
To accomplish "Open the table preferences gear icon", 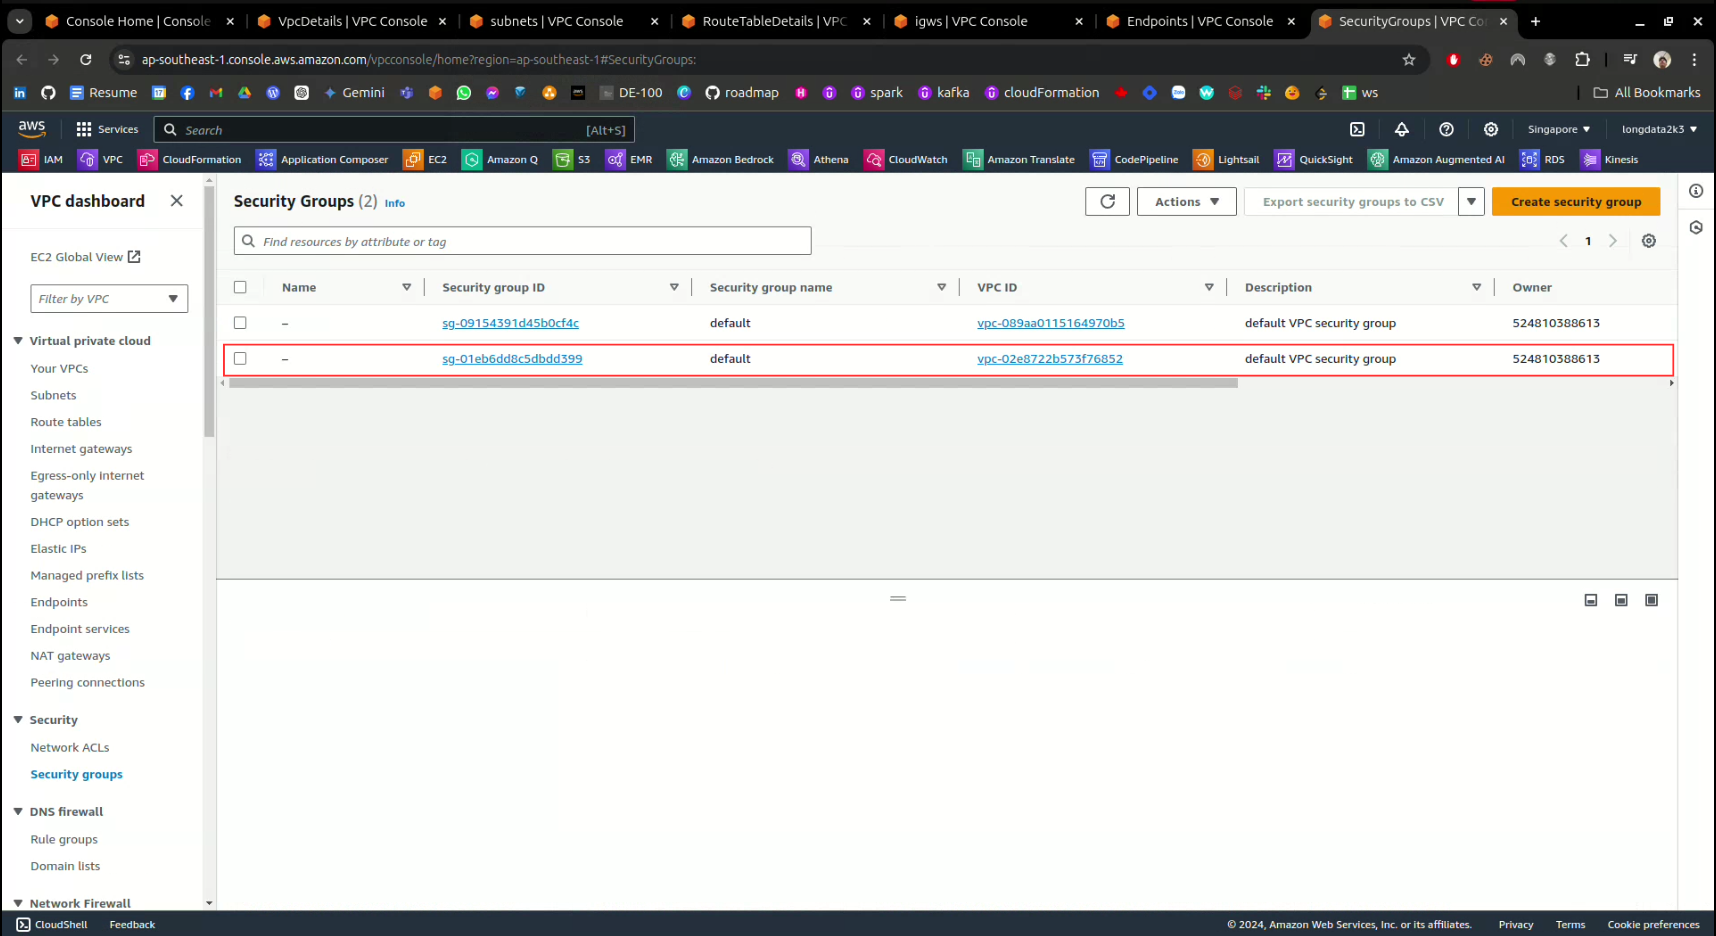I will (1648, 241).
